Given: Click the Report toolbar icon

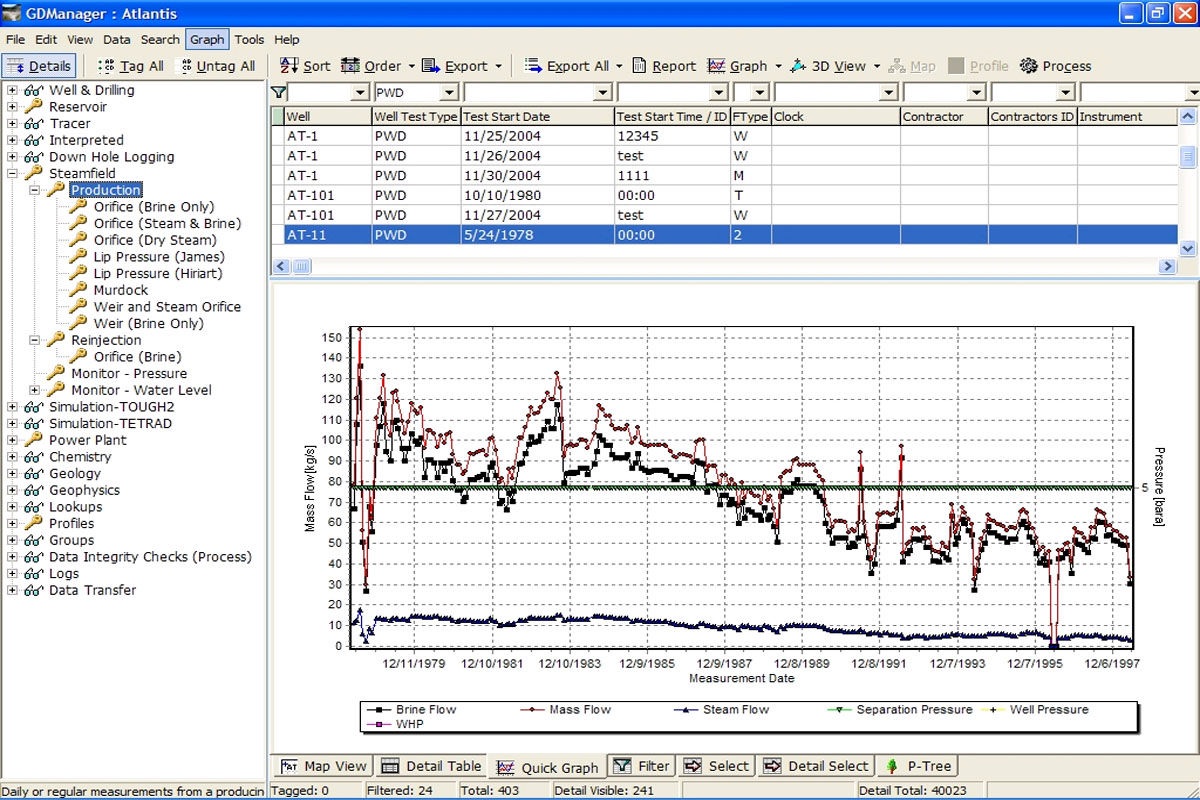Looking at the screenshot, I should point(640,66).
